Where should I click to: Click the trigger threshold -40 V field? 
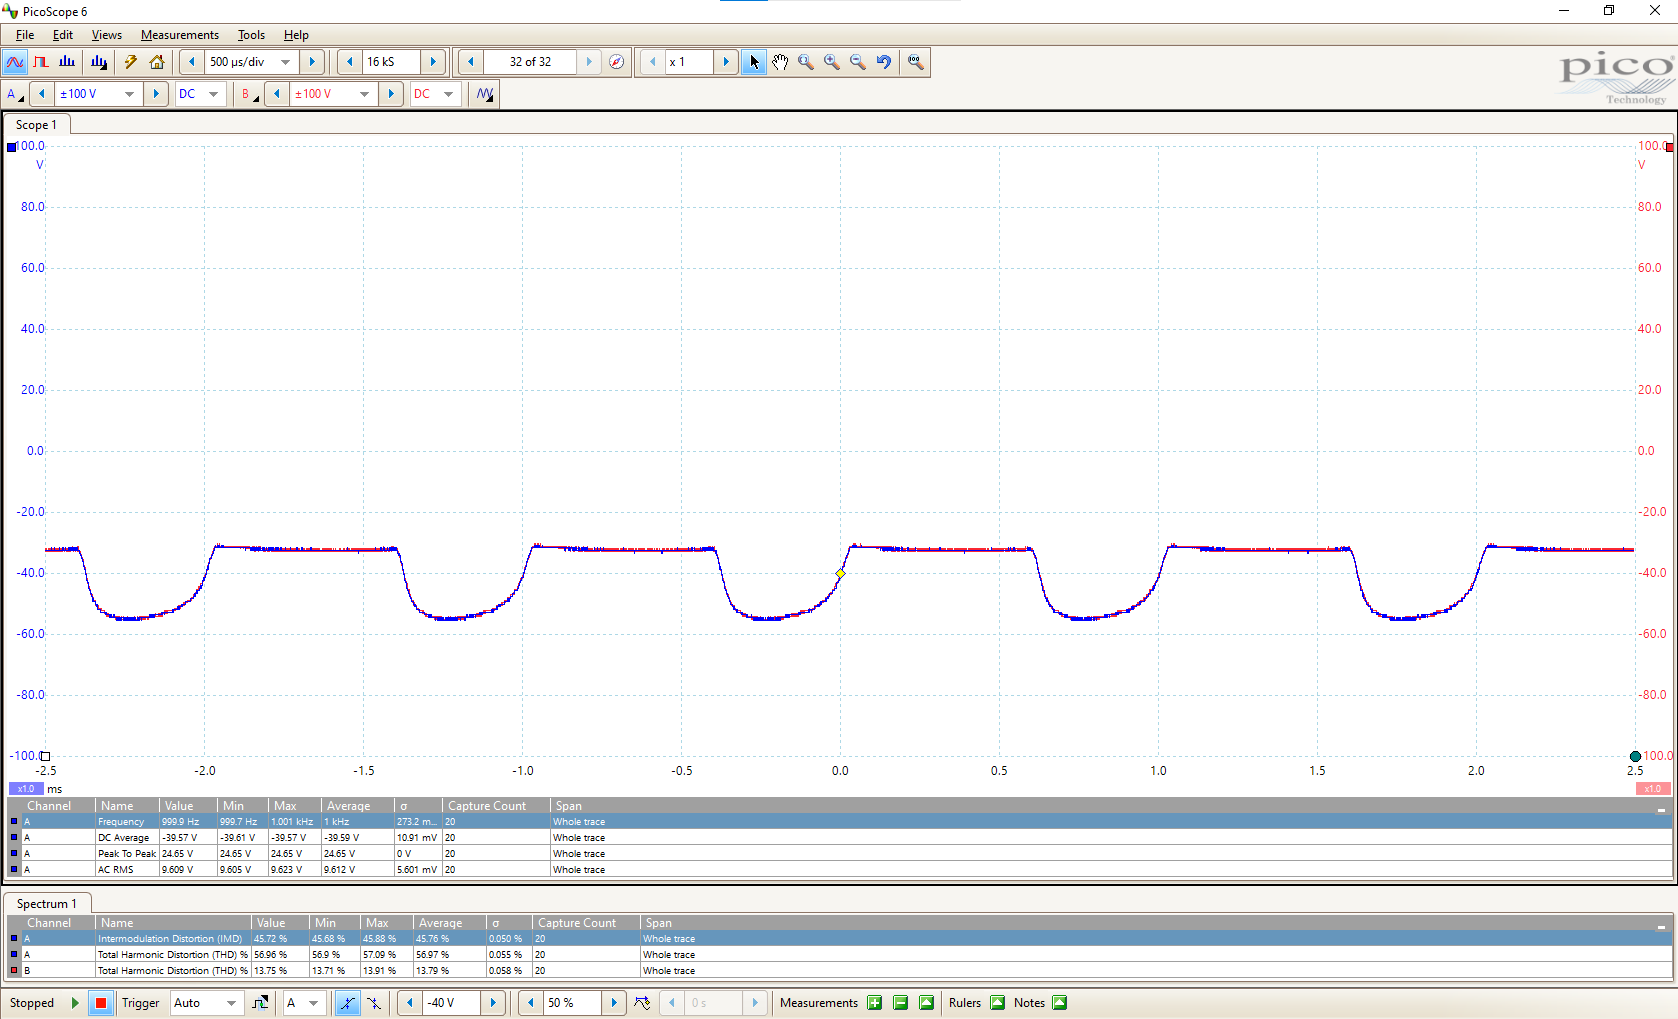coord(451,1003)
